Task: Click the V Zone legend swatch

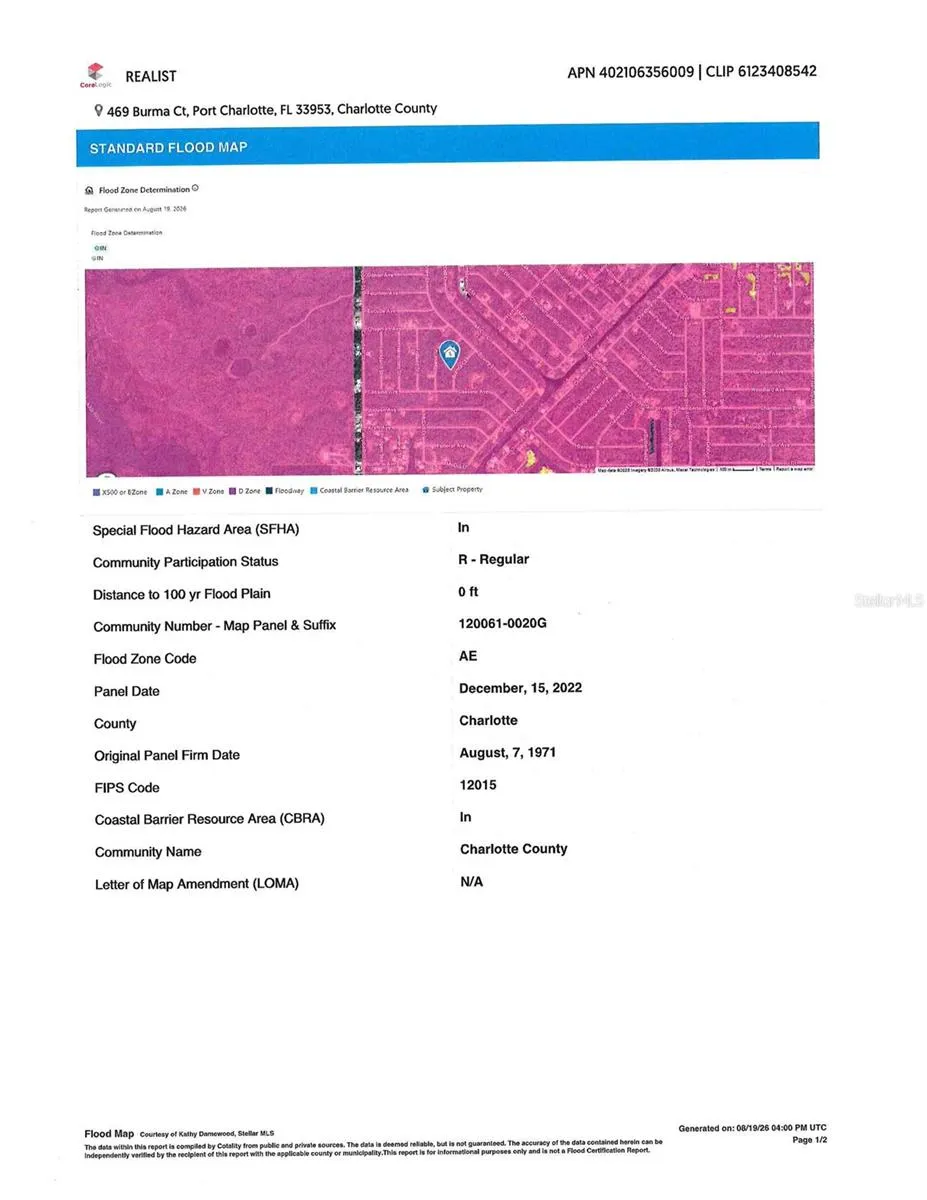Action: click(197, 492)
